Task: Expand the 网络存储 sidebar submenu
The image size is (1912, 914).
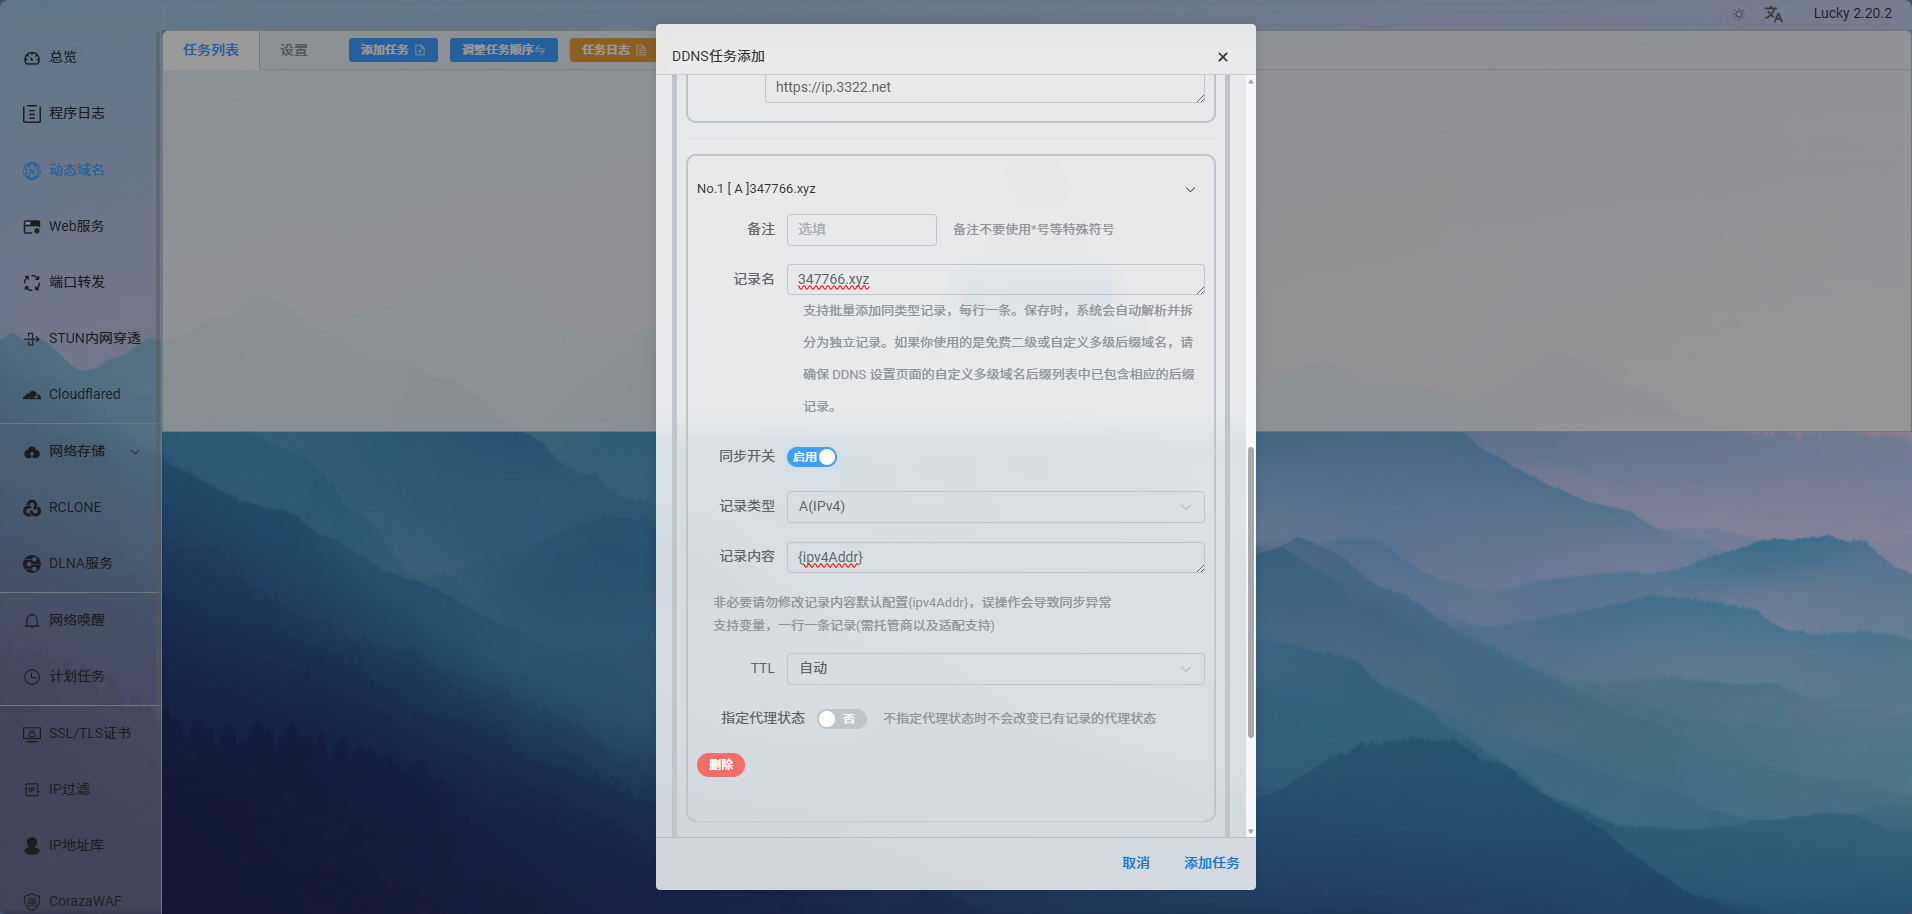Action: pos(135,452)
